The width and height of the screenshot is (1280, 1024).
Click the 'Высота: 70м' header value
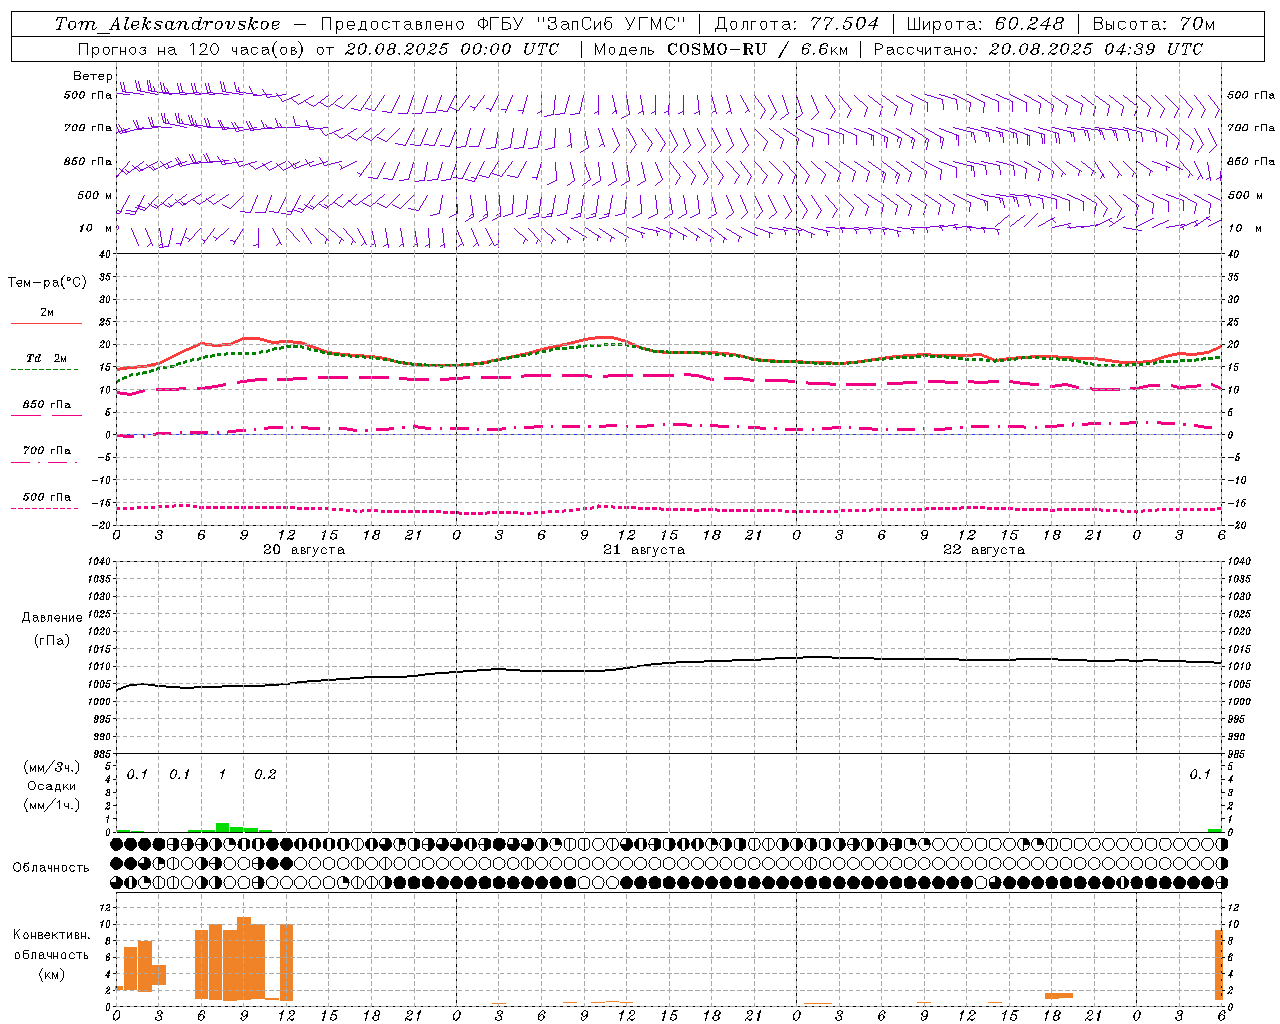pos(1154,24)
